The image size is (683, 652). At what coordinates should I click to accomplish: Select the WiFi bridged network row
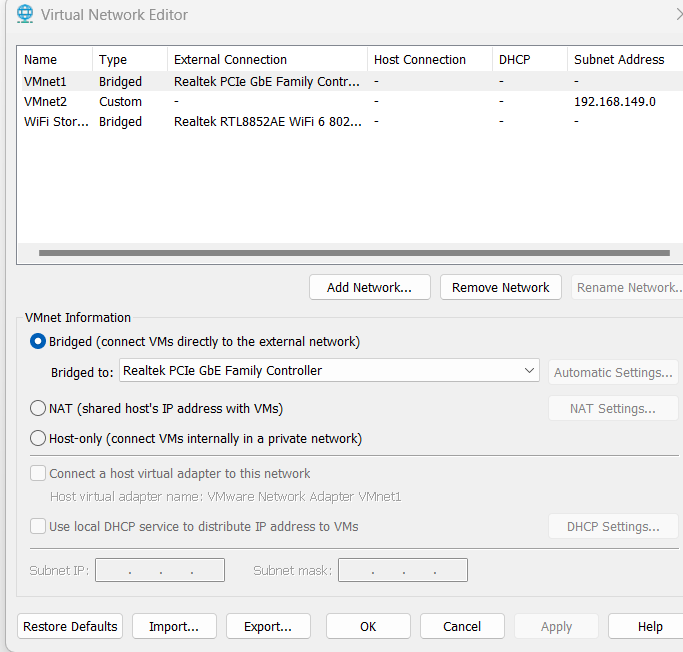point(55,121)
